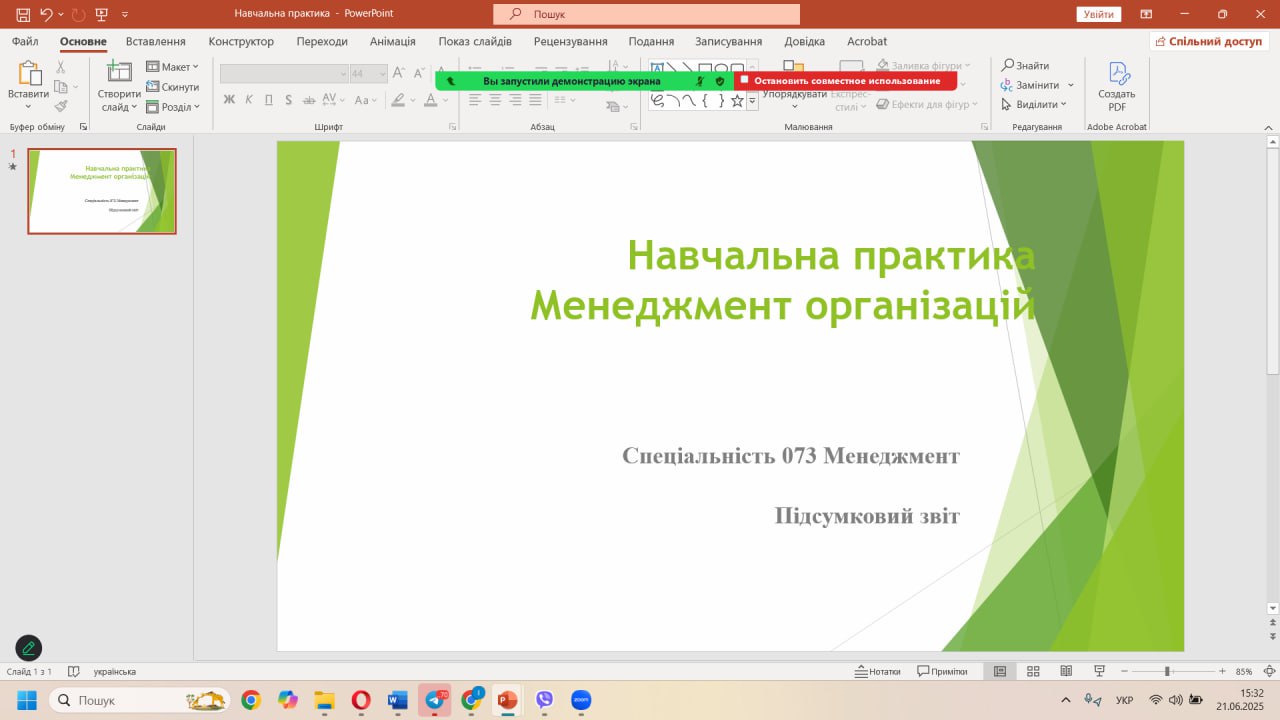The height and width of the screenshot is (720, 1280).
Task: Click Reset (Скинути) slide button
Action: pyautogui.click(x=172, y=87)
